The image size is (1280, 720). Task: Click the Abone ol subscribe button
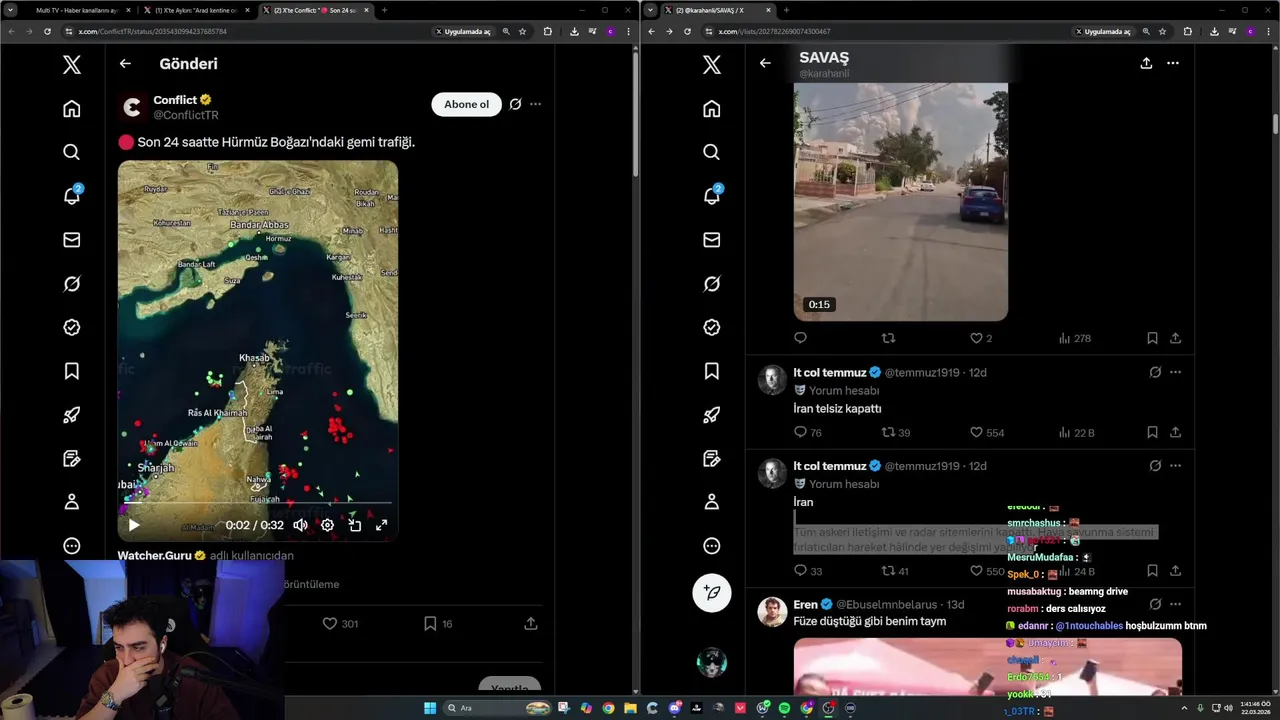[466, 104]
